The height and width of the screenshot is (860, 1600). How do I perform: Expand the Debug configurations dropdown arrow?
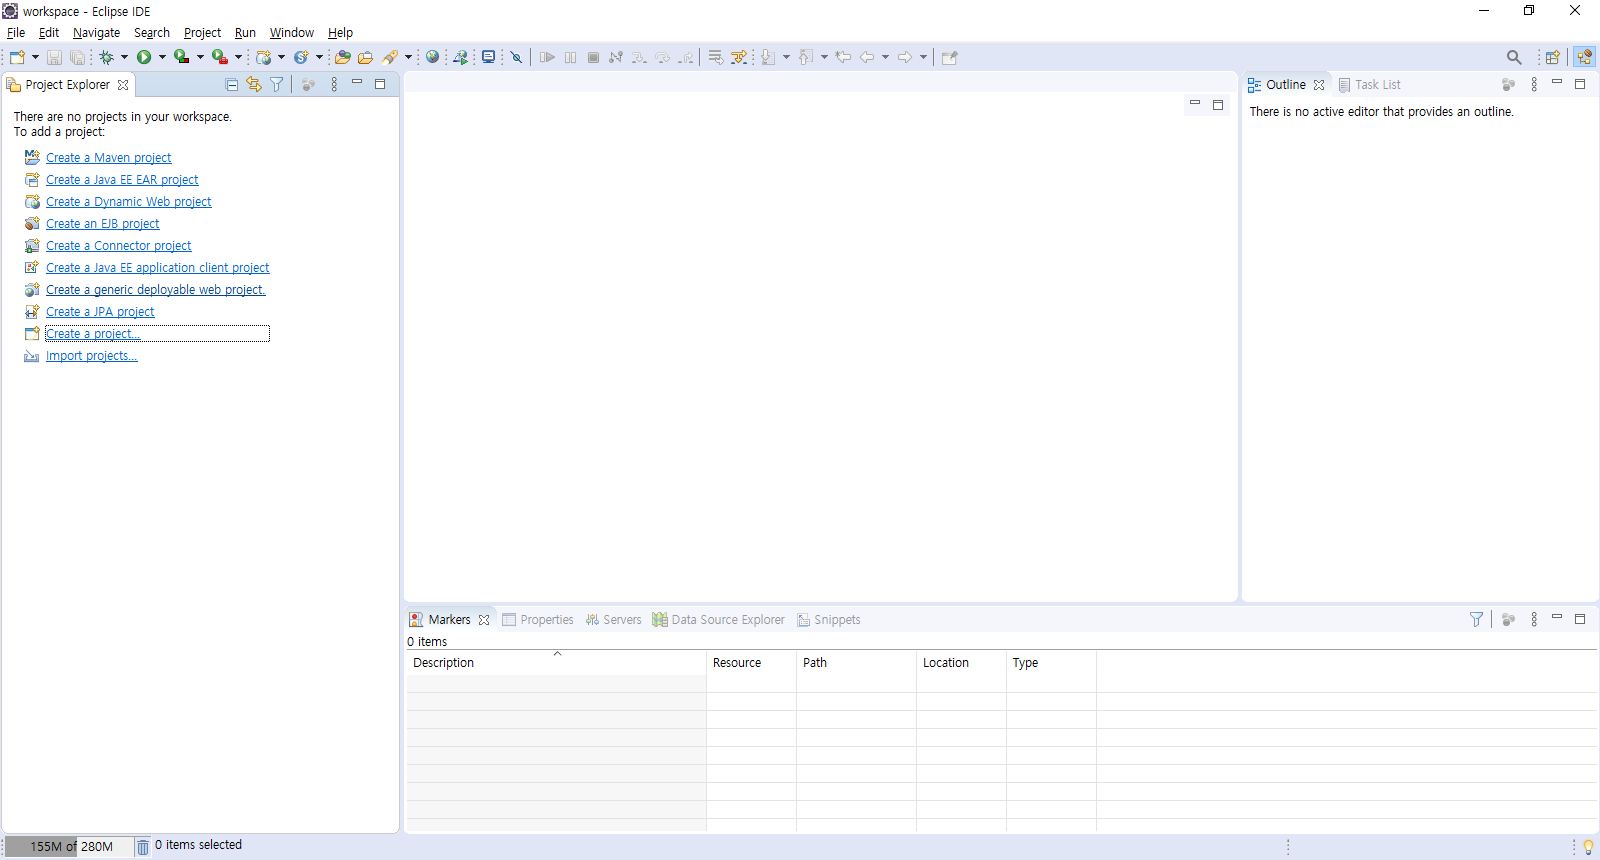[x=124, y=57]
